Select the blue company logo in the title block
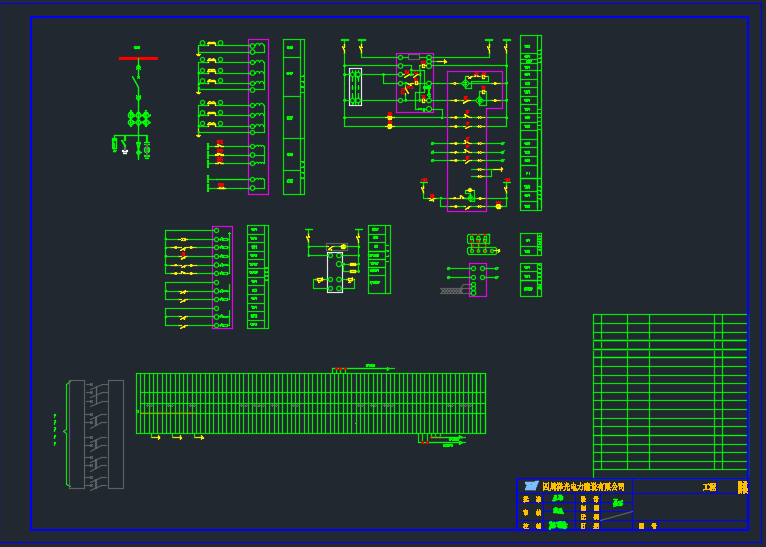 point(531,485)
